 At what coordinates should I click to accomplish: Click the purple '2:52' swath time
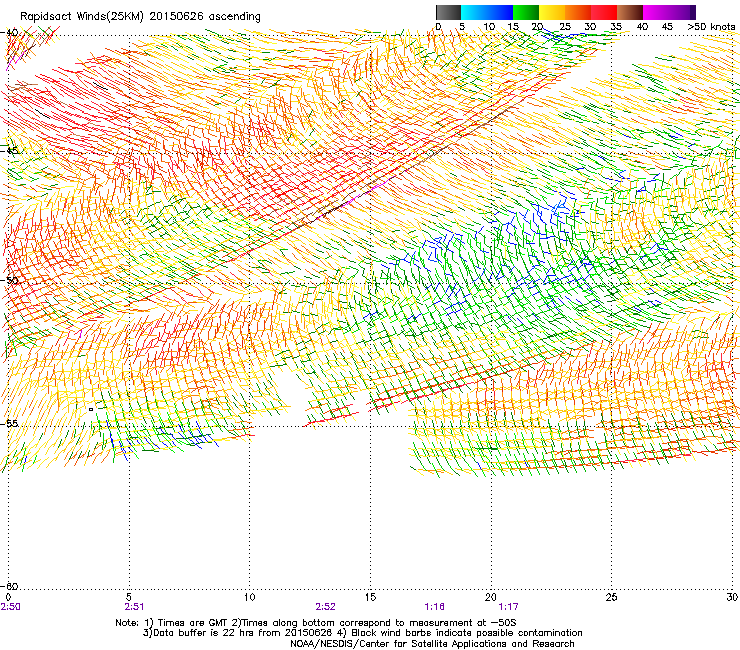326,607
